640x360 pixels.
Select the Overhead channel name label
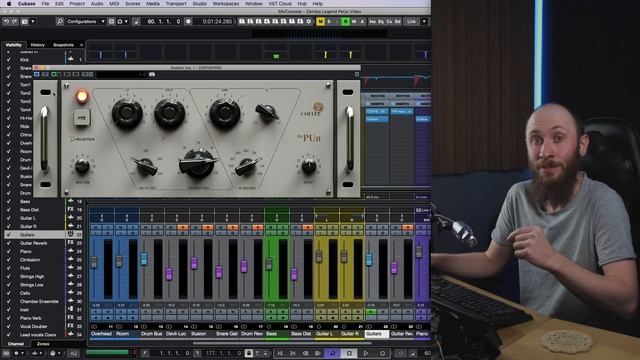tap(101, 334)
